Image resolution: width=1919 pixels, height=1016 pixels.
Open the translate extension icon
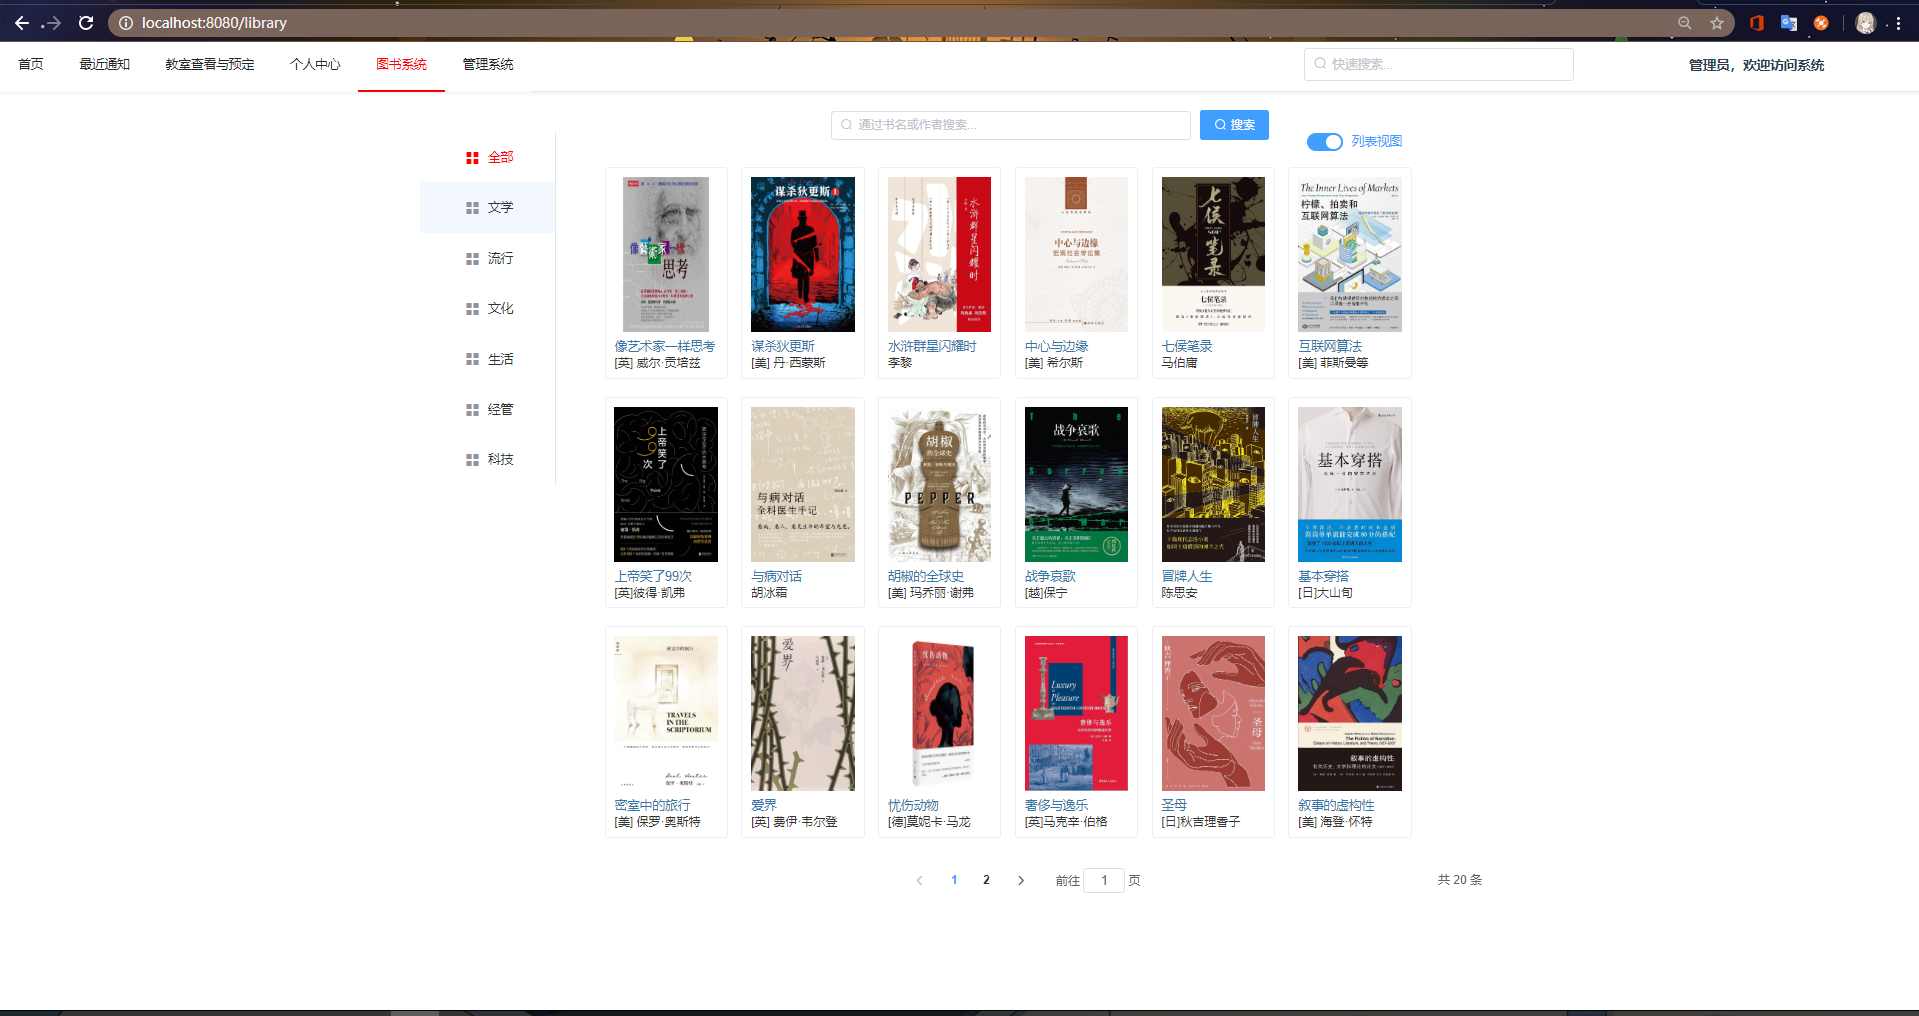pos(1789,23)
